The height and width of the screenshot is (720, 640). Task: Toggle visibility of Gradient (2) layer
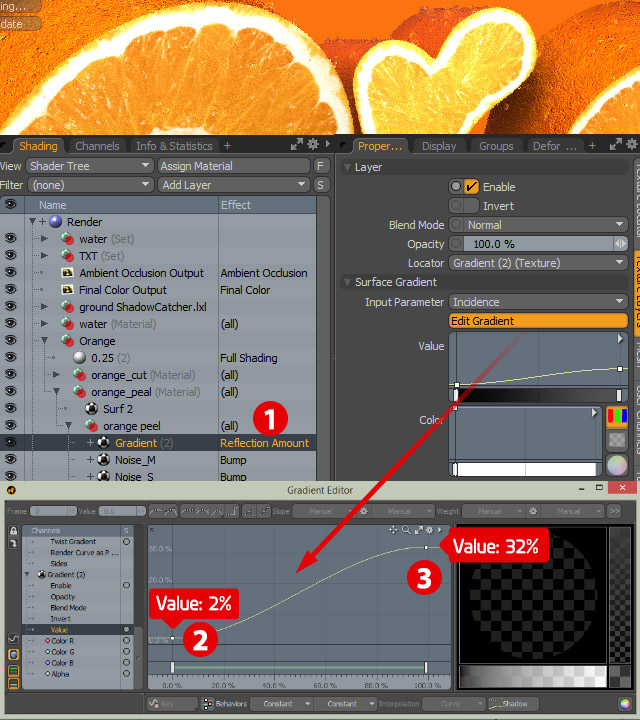point(11,442)
